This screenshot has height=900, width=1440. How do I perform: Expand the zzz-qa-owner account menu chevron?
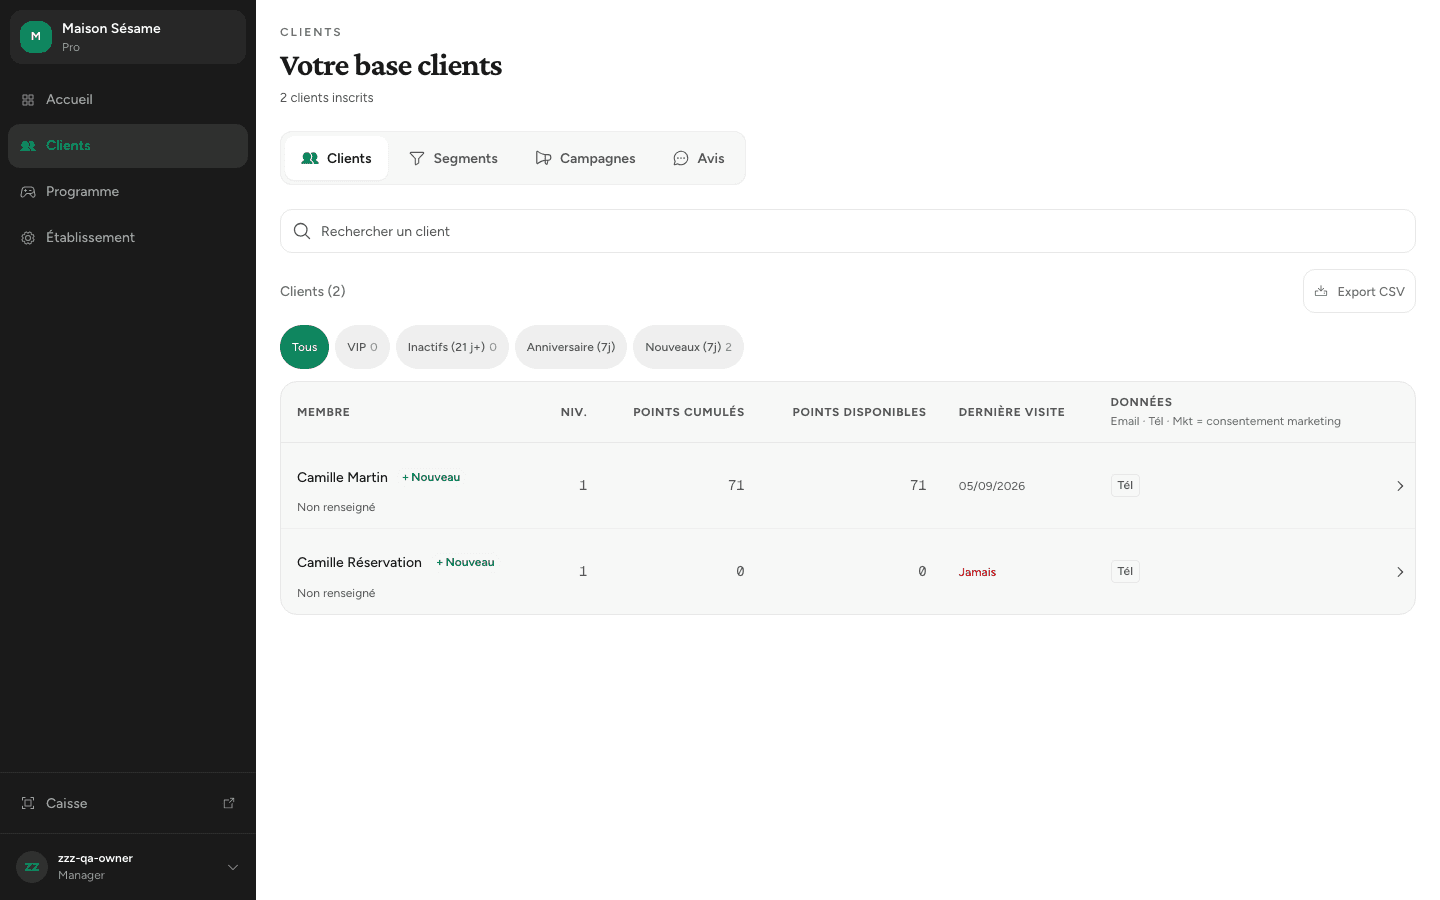click(x=233, y=867)
